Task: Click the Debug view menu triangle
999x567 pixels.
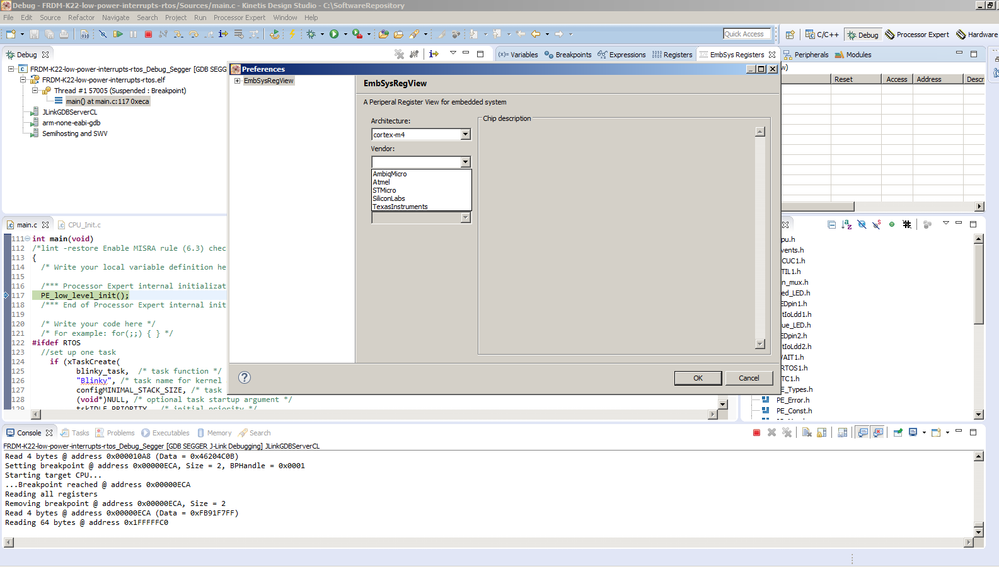Action: click(x=453, y=54)
